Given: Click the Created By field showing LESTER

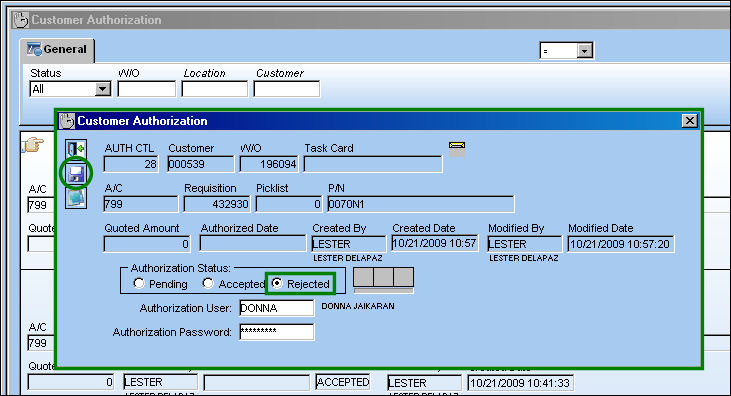Looking at the screenshot, I should (x=349, y=244).
